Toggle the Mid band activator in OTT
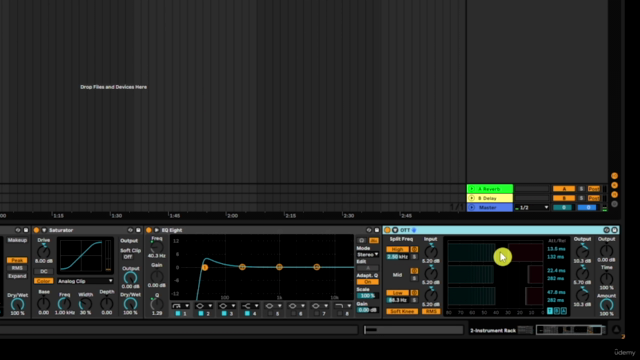Screen dimensions: 640x360 coord(414,271)
